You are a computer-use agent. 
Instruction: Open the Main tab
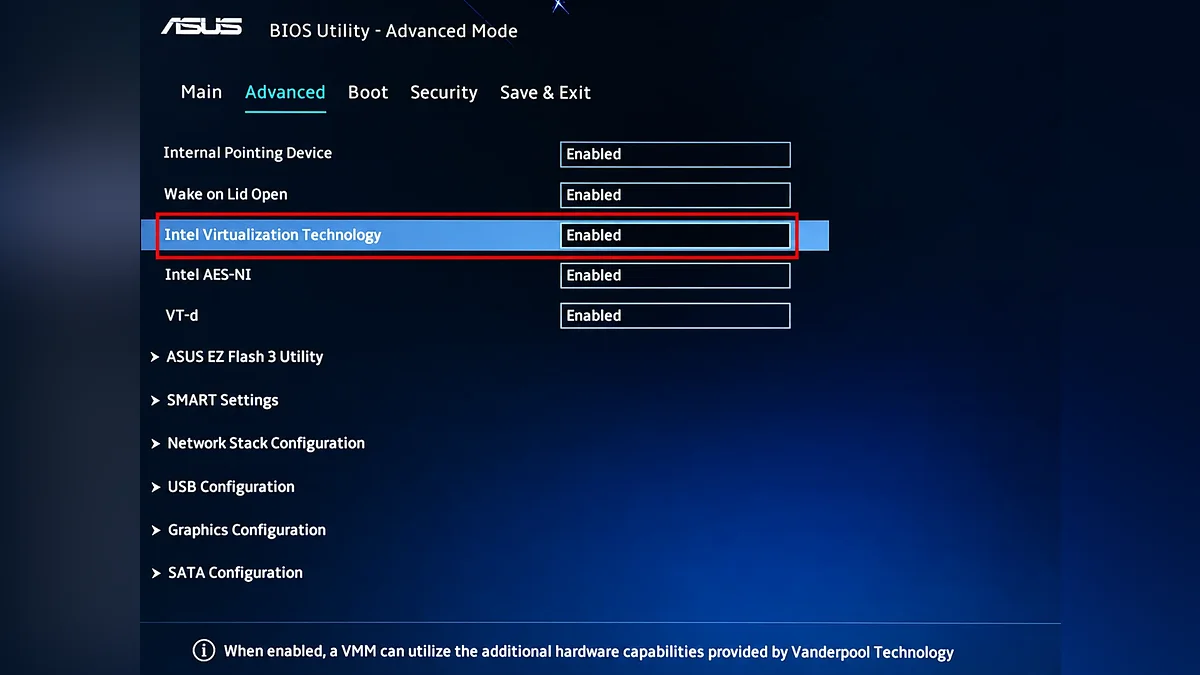[x=201, y=92]
